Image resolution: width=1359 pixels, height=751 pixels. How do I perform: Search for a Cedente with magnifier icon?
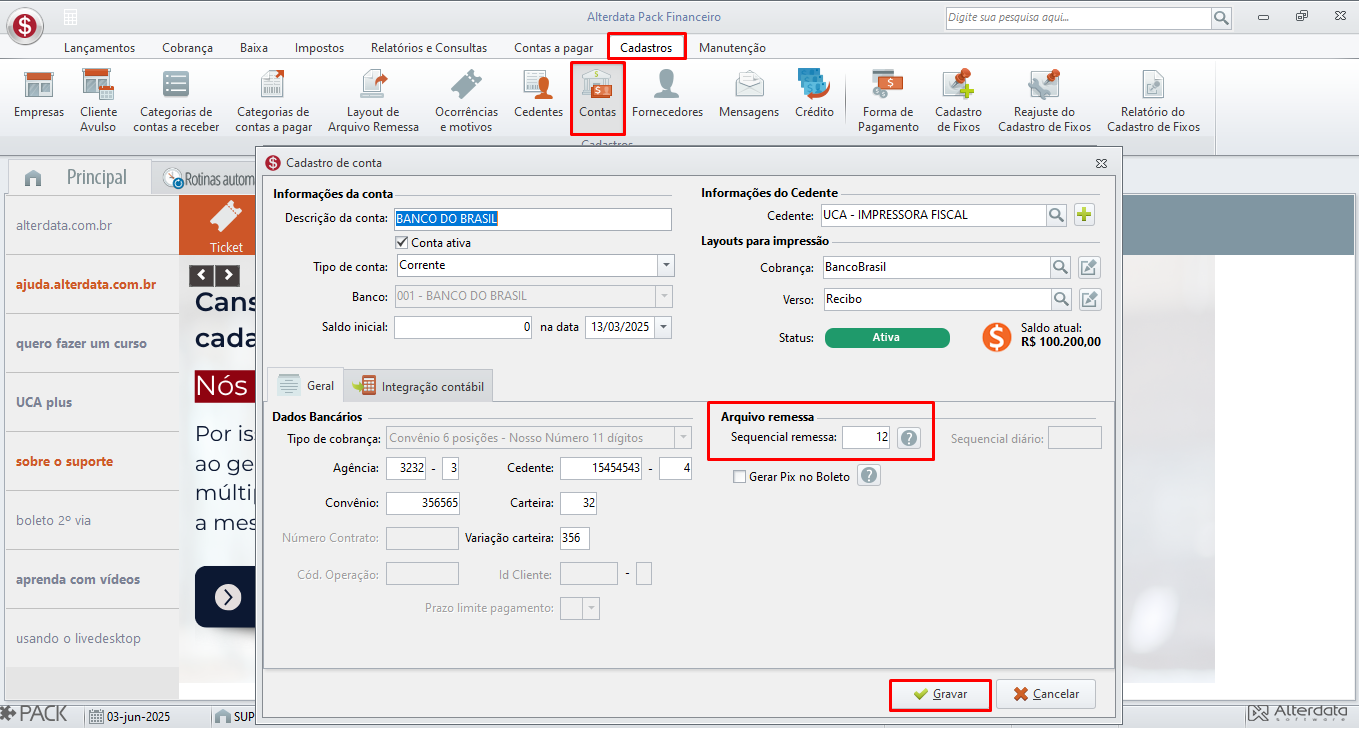click(1057, 214)
